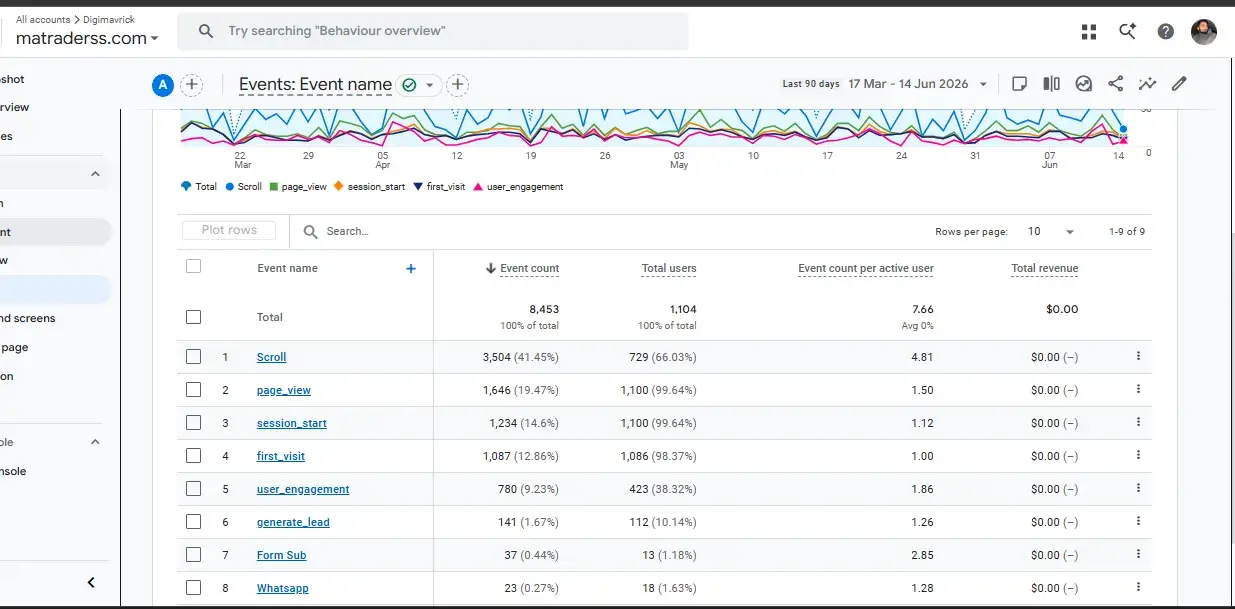The image size is (1235, 609).
Task: Open the insights trend line icon
Action: 1147,84
